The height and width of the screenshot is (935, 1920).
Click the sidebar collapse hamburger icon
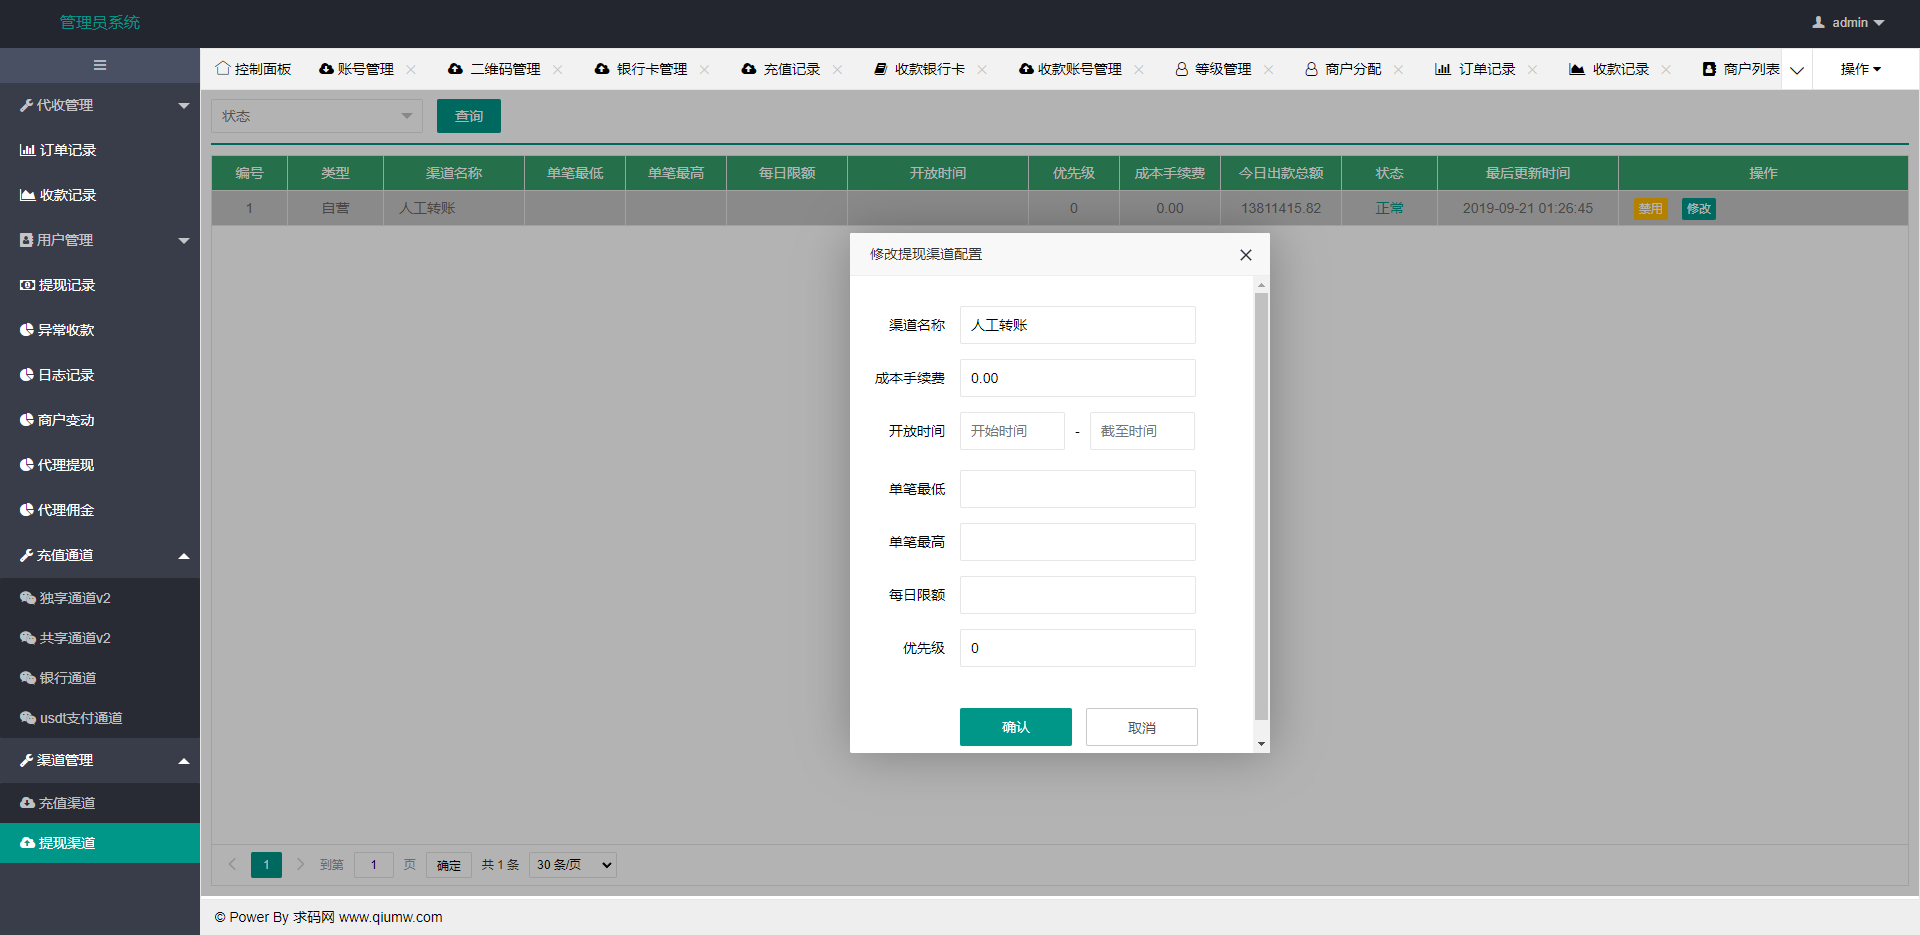coord(100,65)
